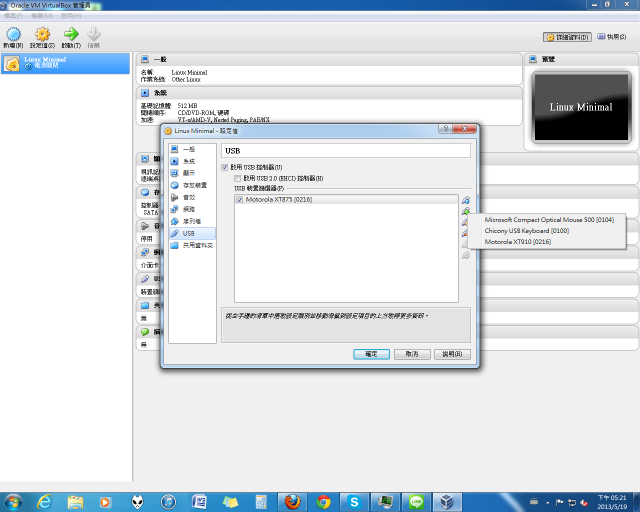Open Firefox from the taskbar
The width and height of the screenshot is (640, 512).
coord(292,502)
